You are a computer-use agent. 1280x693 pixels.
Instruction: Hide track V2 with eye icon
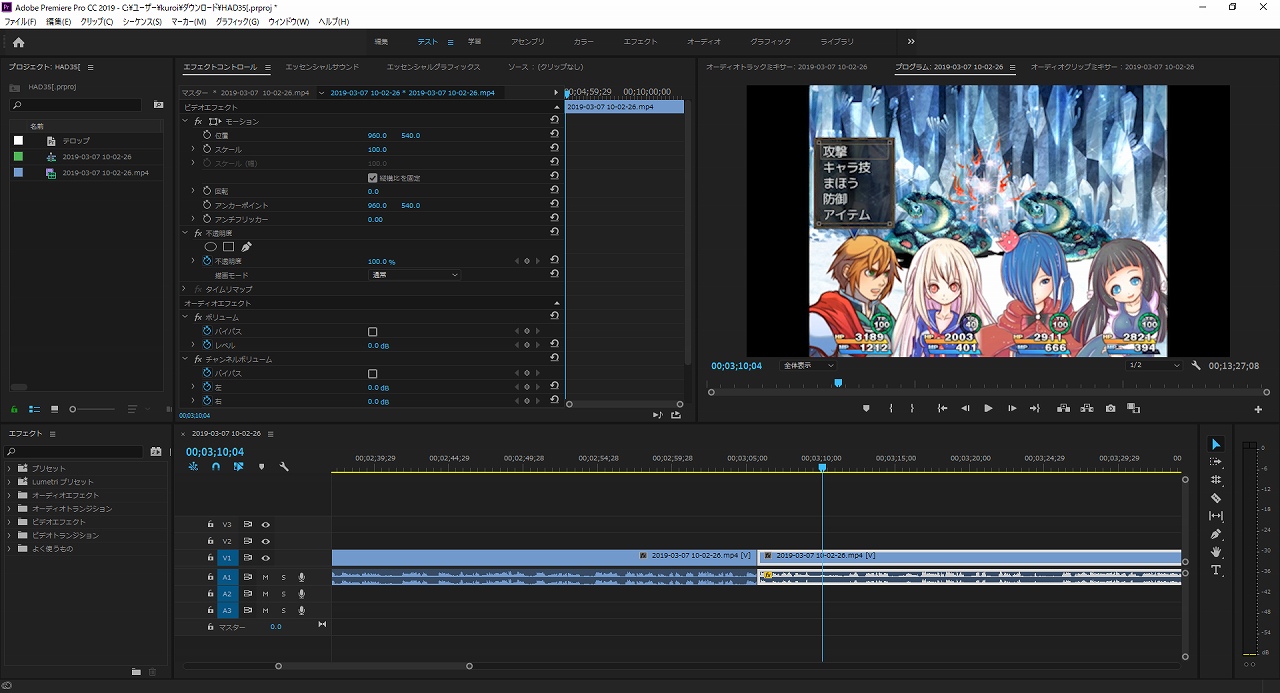[x=266, y=541]
